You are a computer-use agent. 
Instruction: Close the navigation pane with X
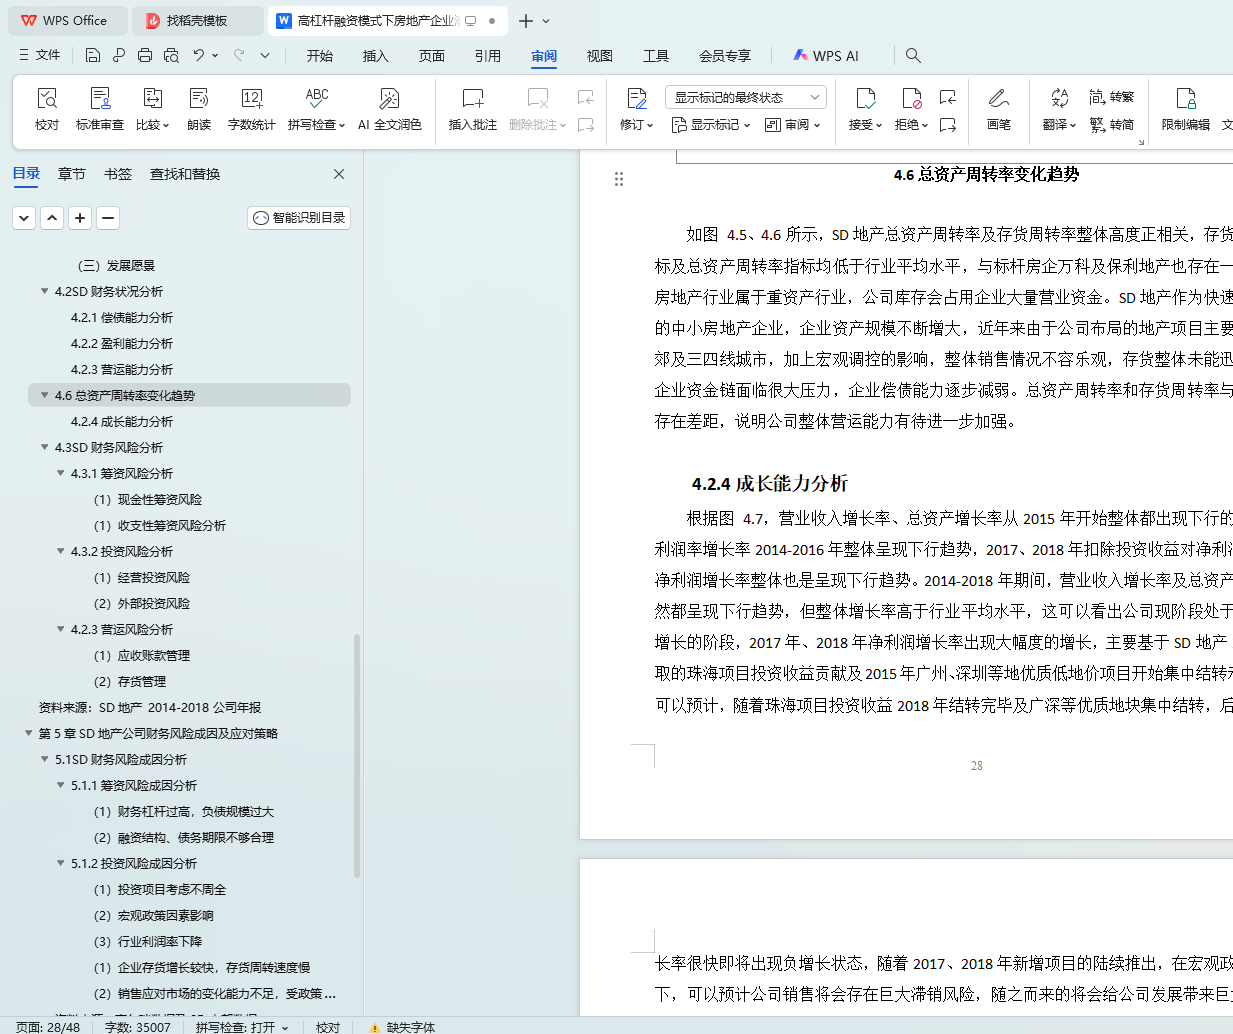[339, 174]
